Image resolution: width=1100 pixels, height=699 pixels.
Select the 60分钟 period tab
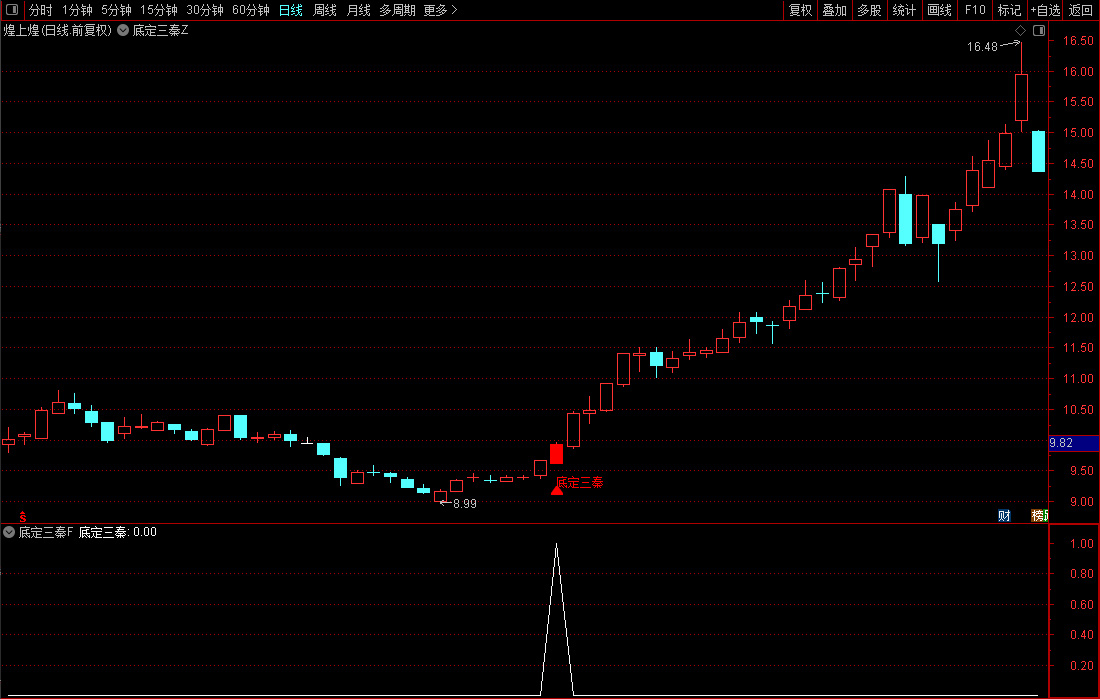tap(250, 10)
